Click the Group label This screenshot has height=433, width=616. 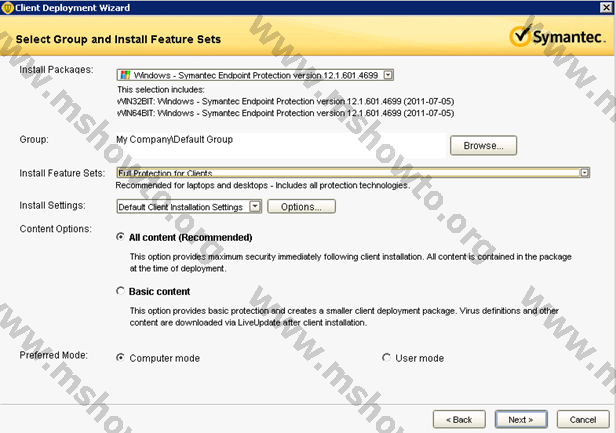pos(34,139)
